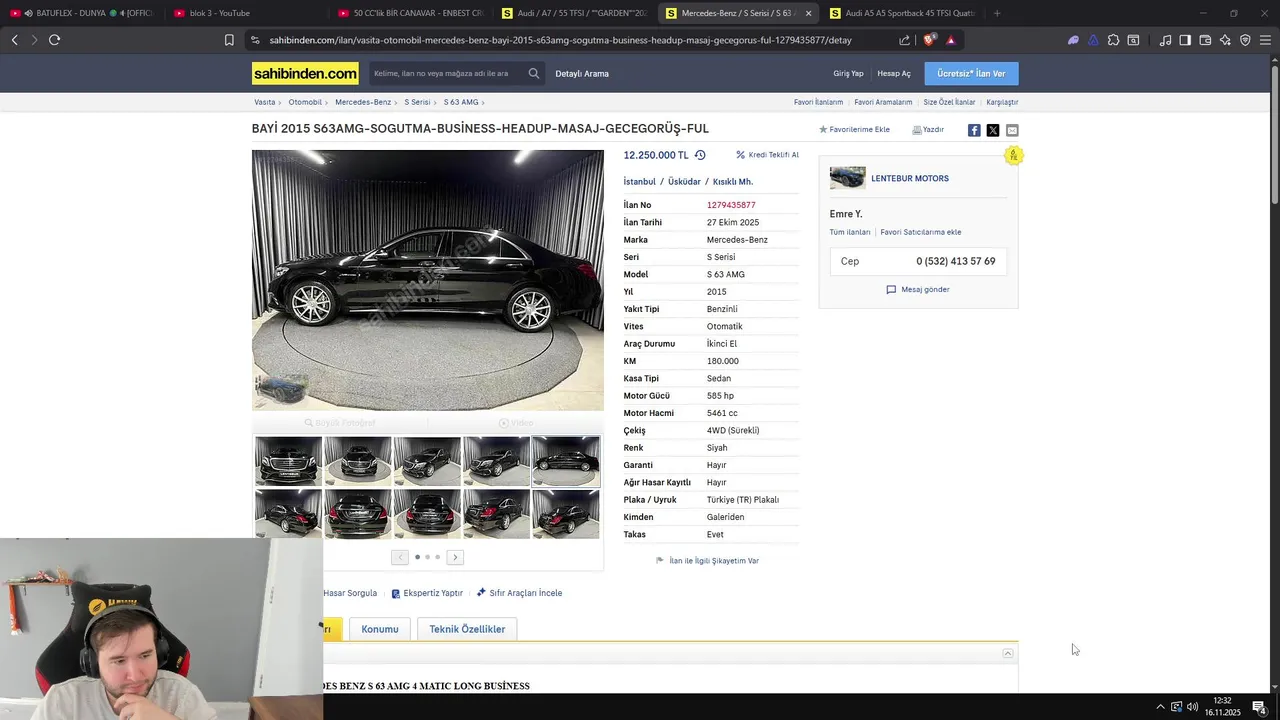The width and height of the screenshot is (1280, 720).
Task: Click the search magnifier on sahibinden
Action: [x=534, y=73]
